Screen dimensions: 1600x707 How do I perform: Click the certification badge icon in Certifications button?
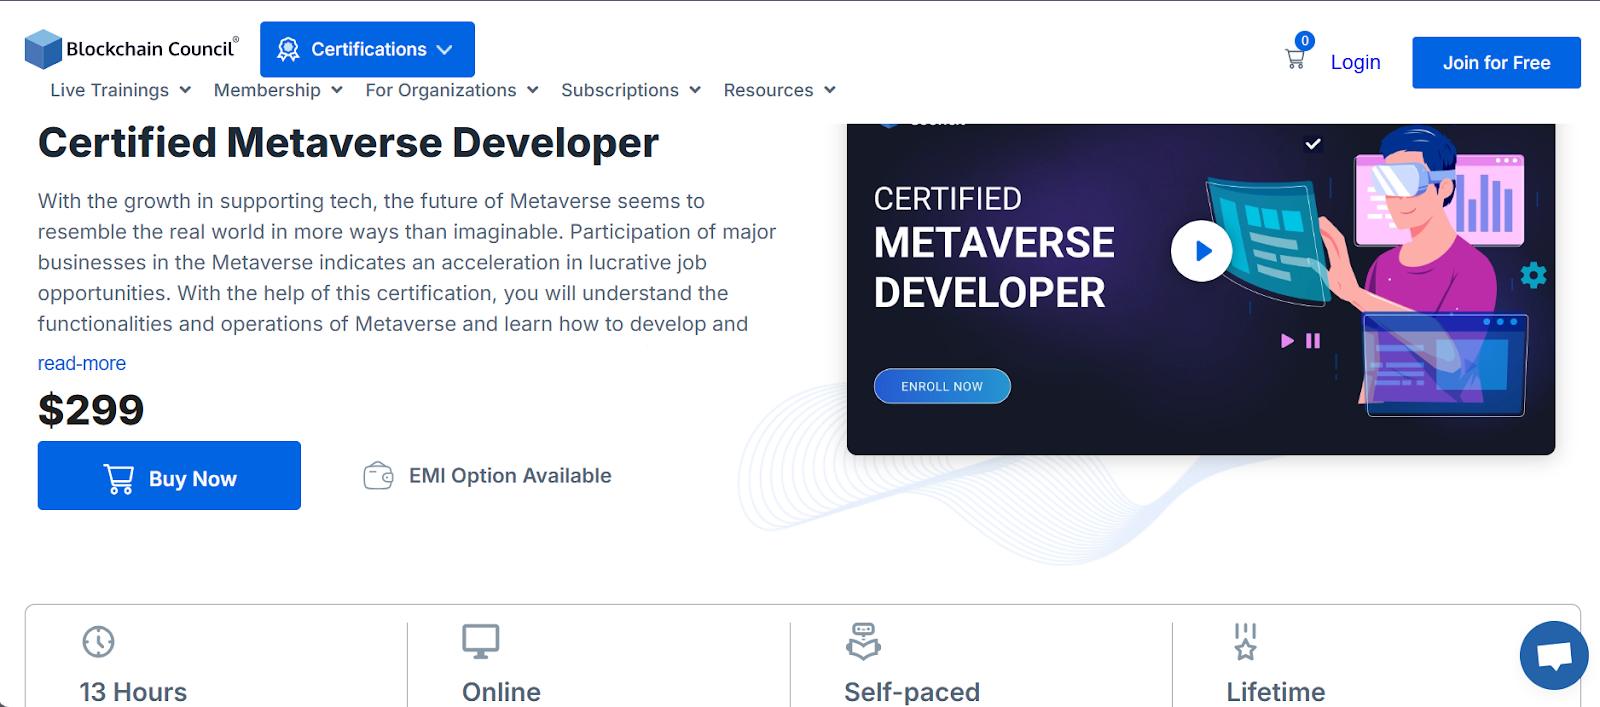click(x=288, y=49)
